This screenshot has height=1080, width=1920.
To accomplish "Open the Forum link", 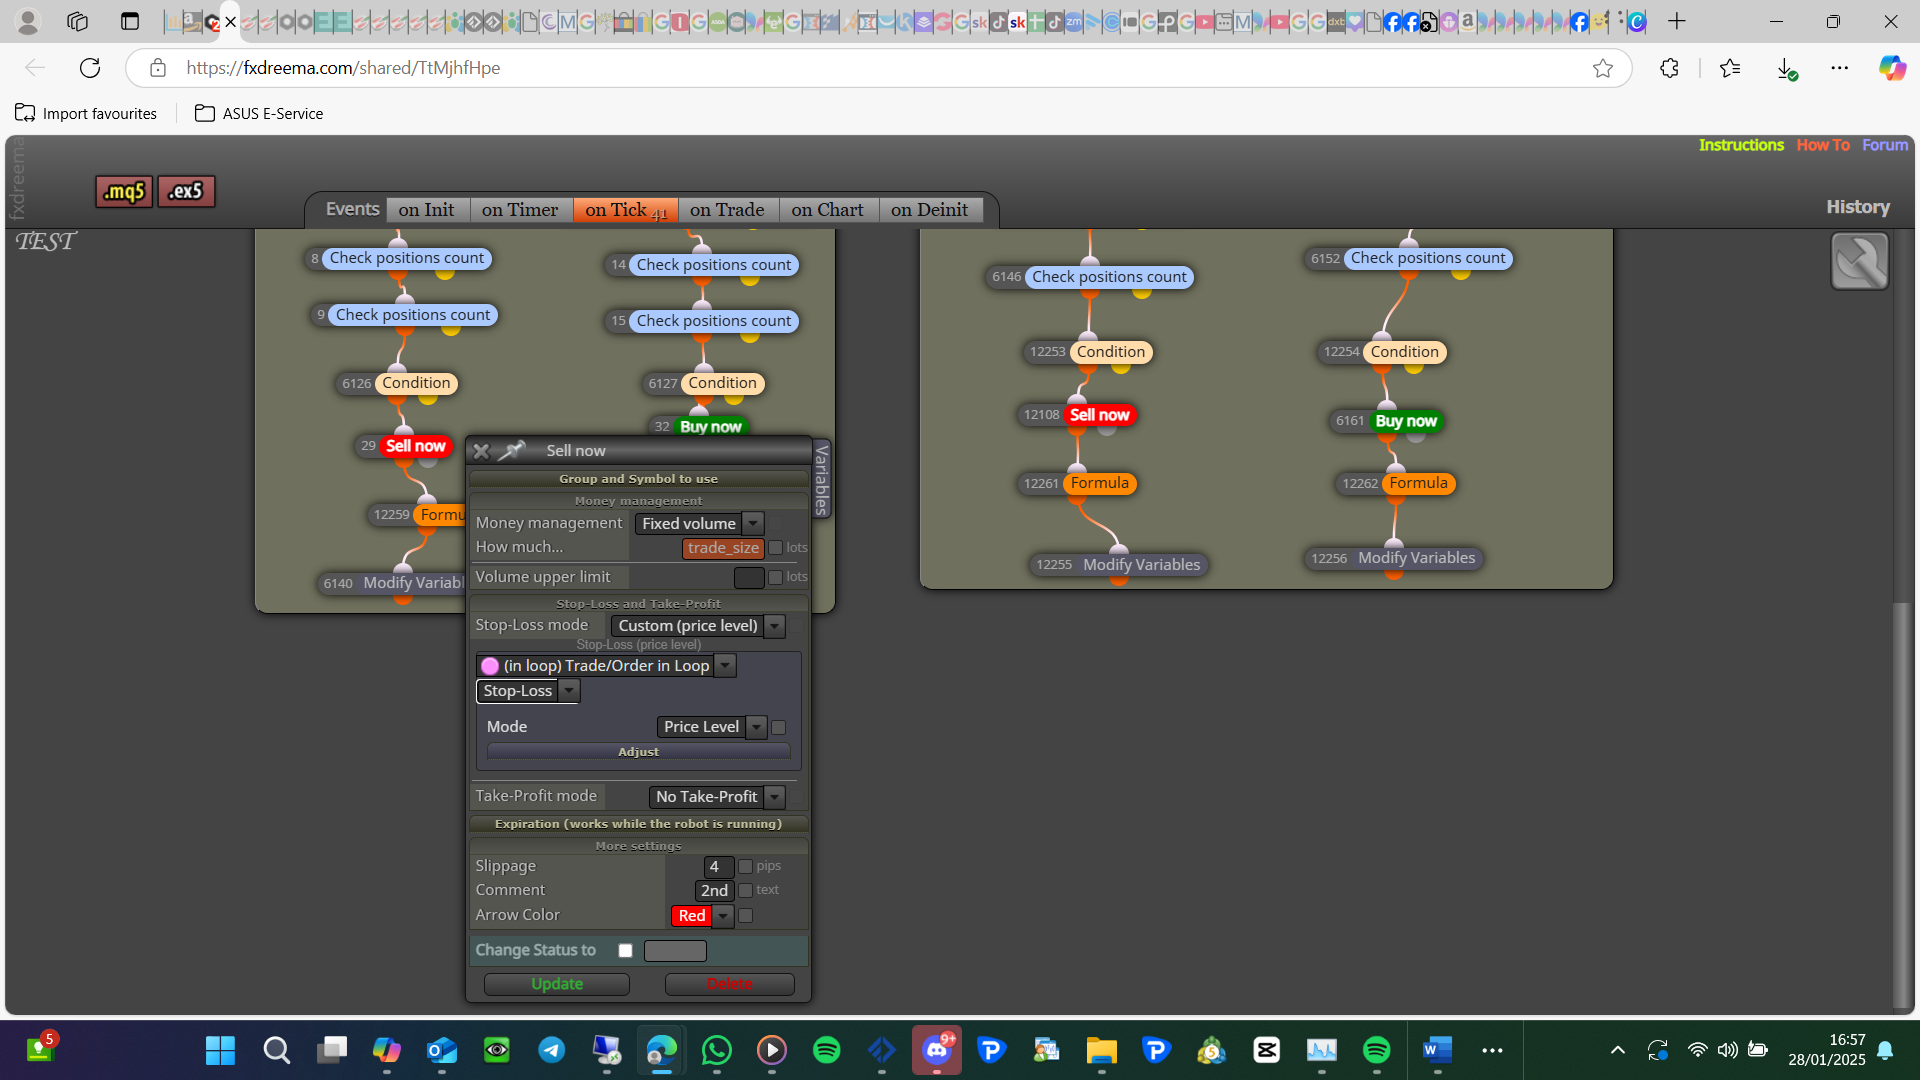I will tap(1885, 145).
